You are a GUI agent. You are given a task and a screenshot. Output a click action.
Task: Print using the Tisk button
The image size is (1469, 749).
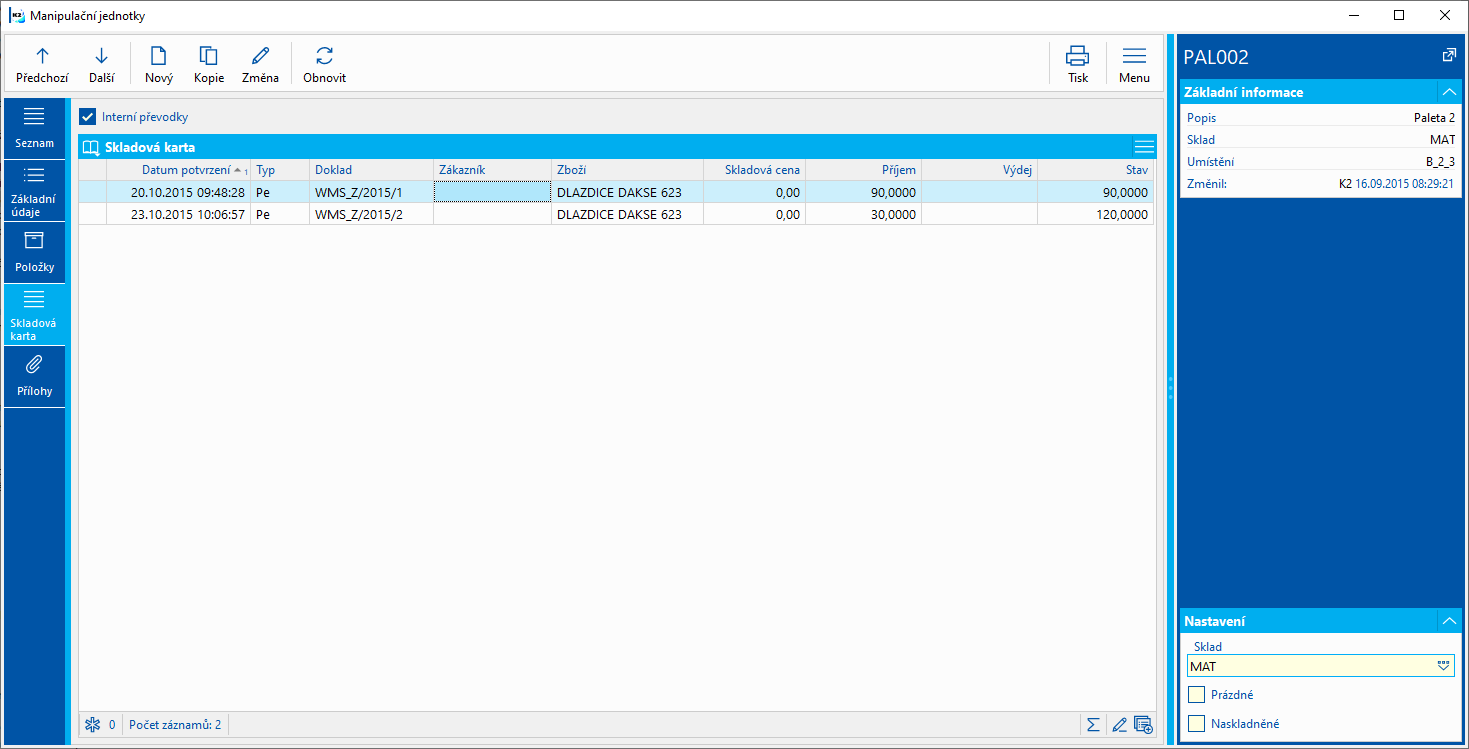click(x=1077, y=64)
